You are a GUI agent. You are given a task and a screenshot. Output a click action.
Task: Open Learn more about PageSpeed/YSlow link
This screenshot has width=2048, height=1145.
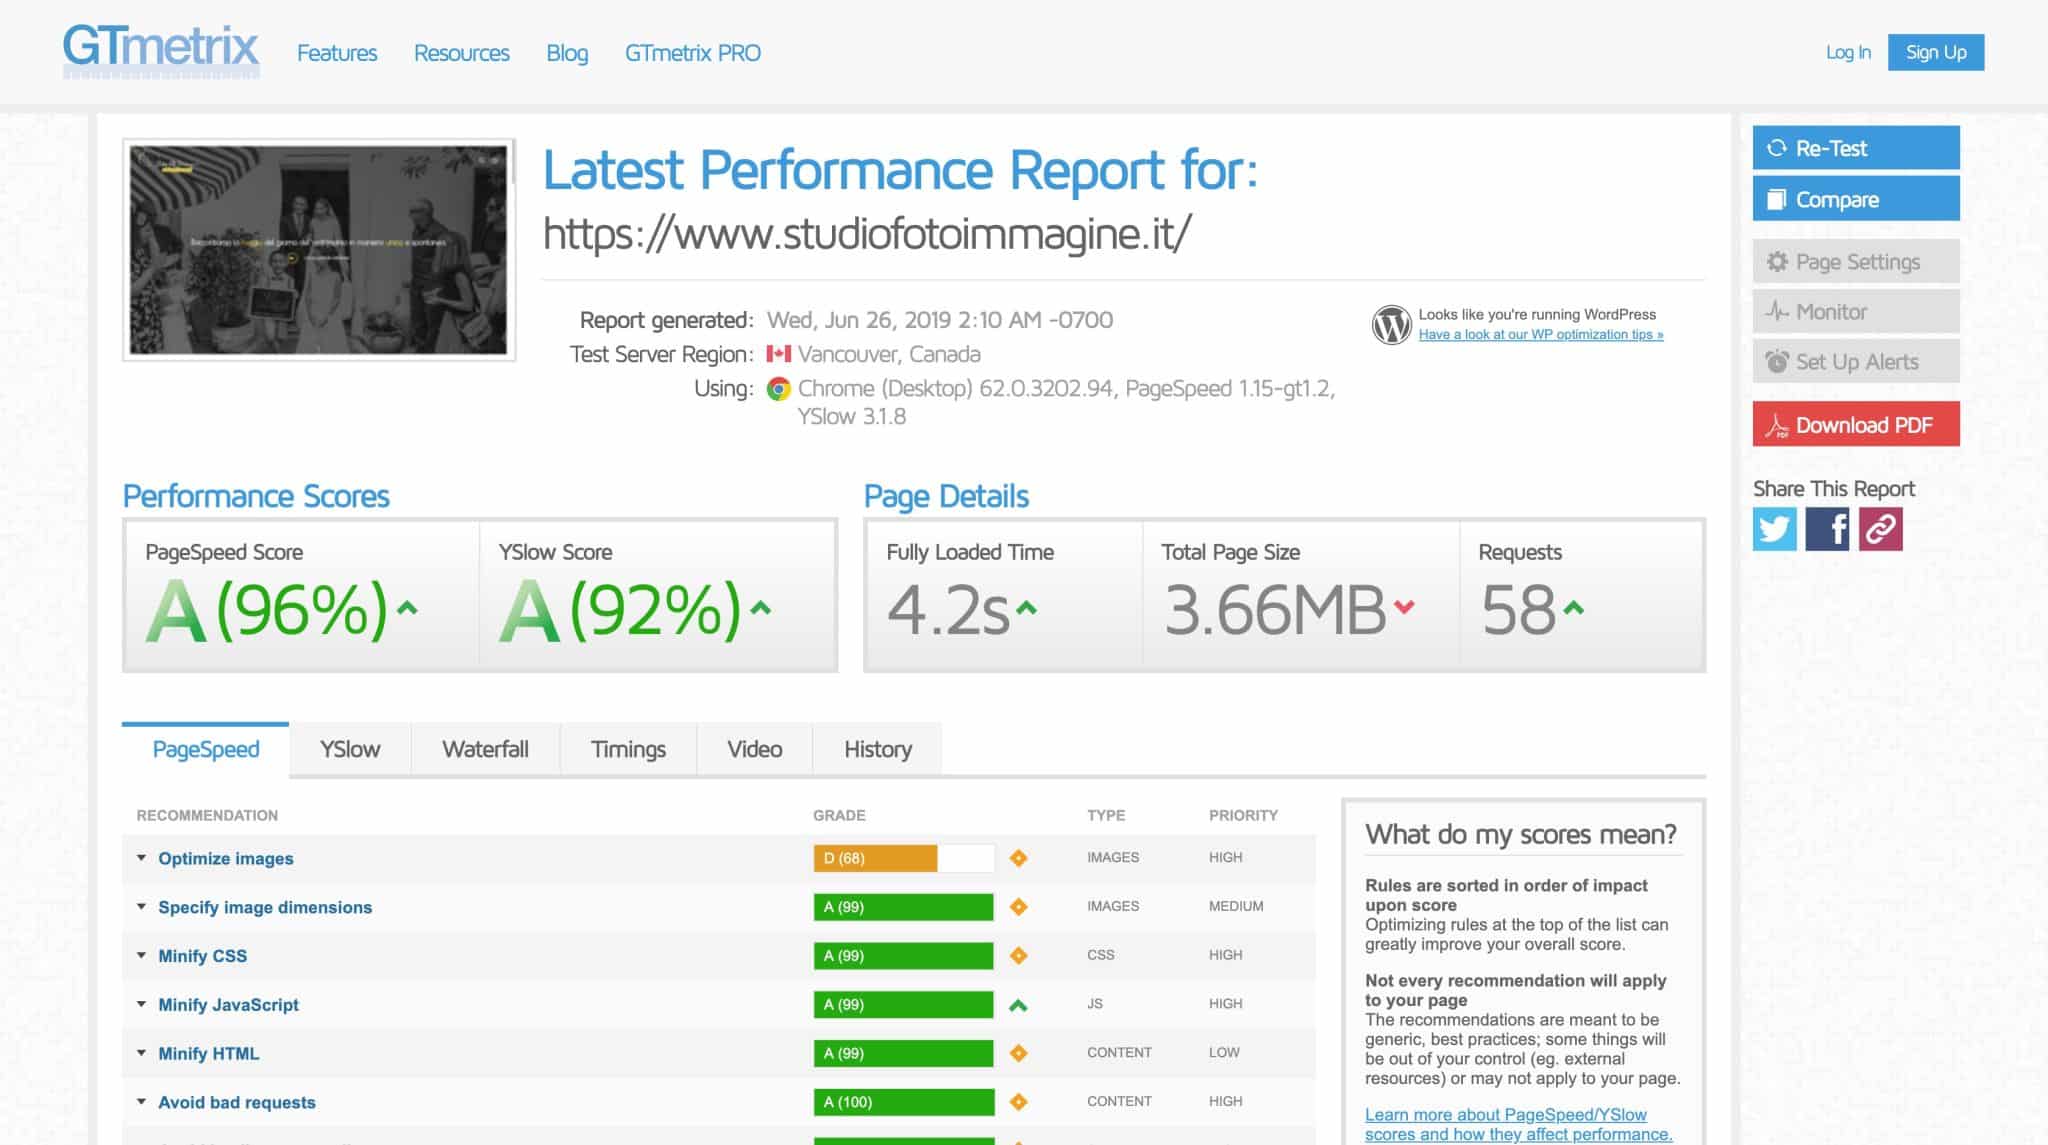(x=1518, y=1124)
